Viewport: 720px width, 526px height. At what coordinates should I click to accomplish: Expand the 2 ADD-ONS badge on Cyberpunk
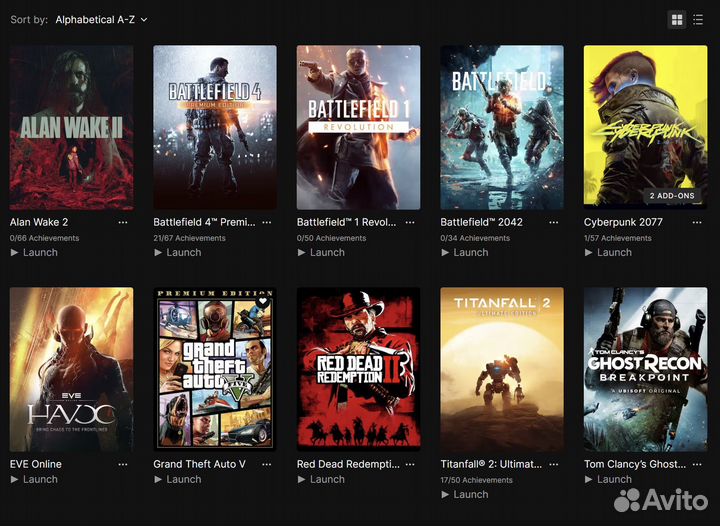pos(671,196)
